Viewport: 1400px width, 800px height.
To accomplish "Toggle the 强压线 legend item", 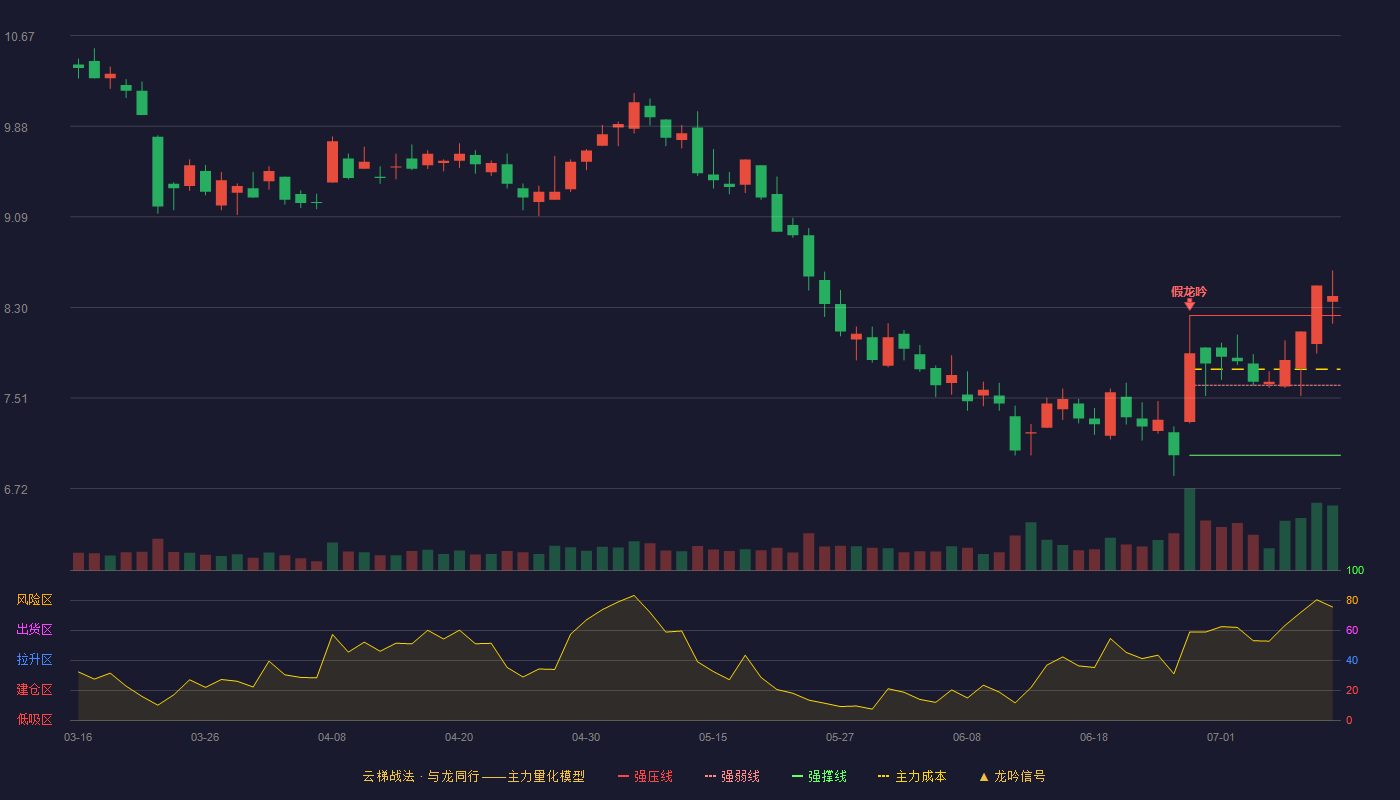I will pos(645,776).
